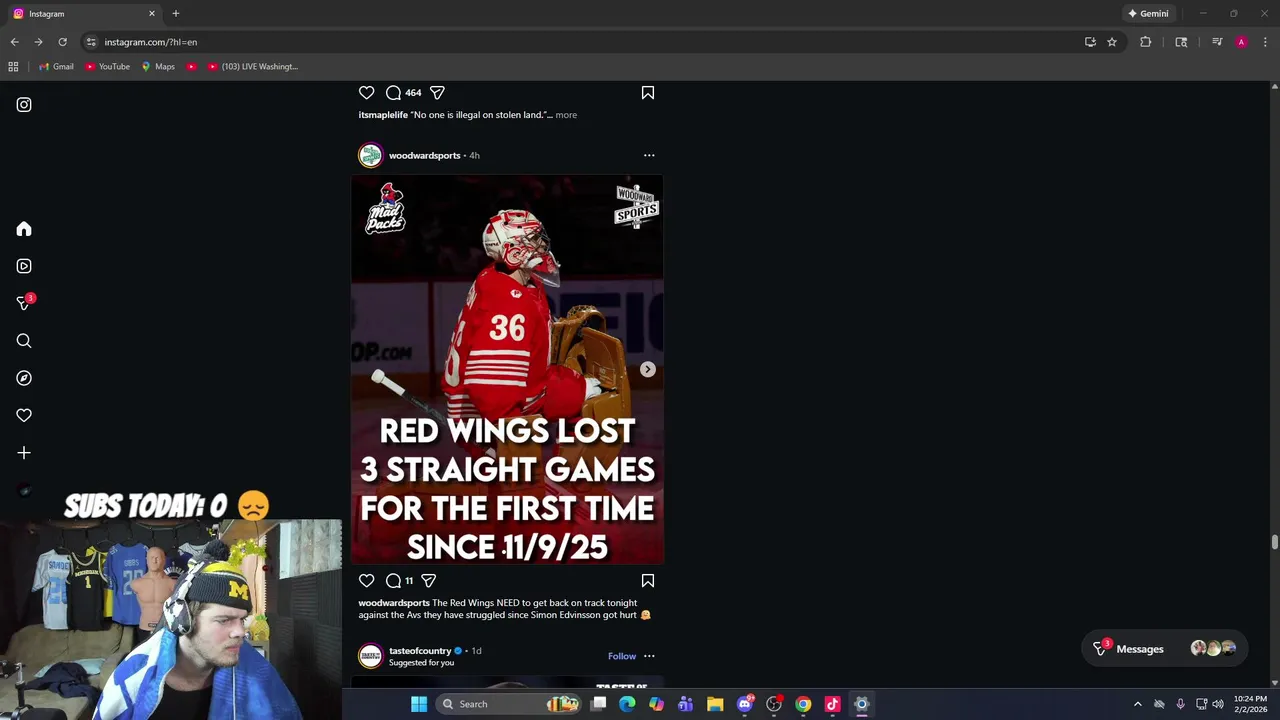
Task: Open TikTok from taskbar
Action: (832, 704)
